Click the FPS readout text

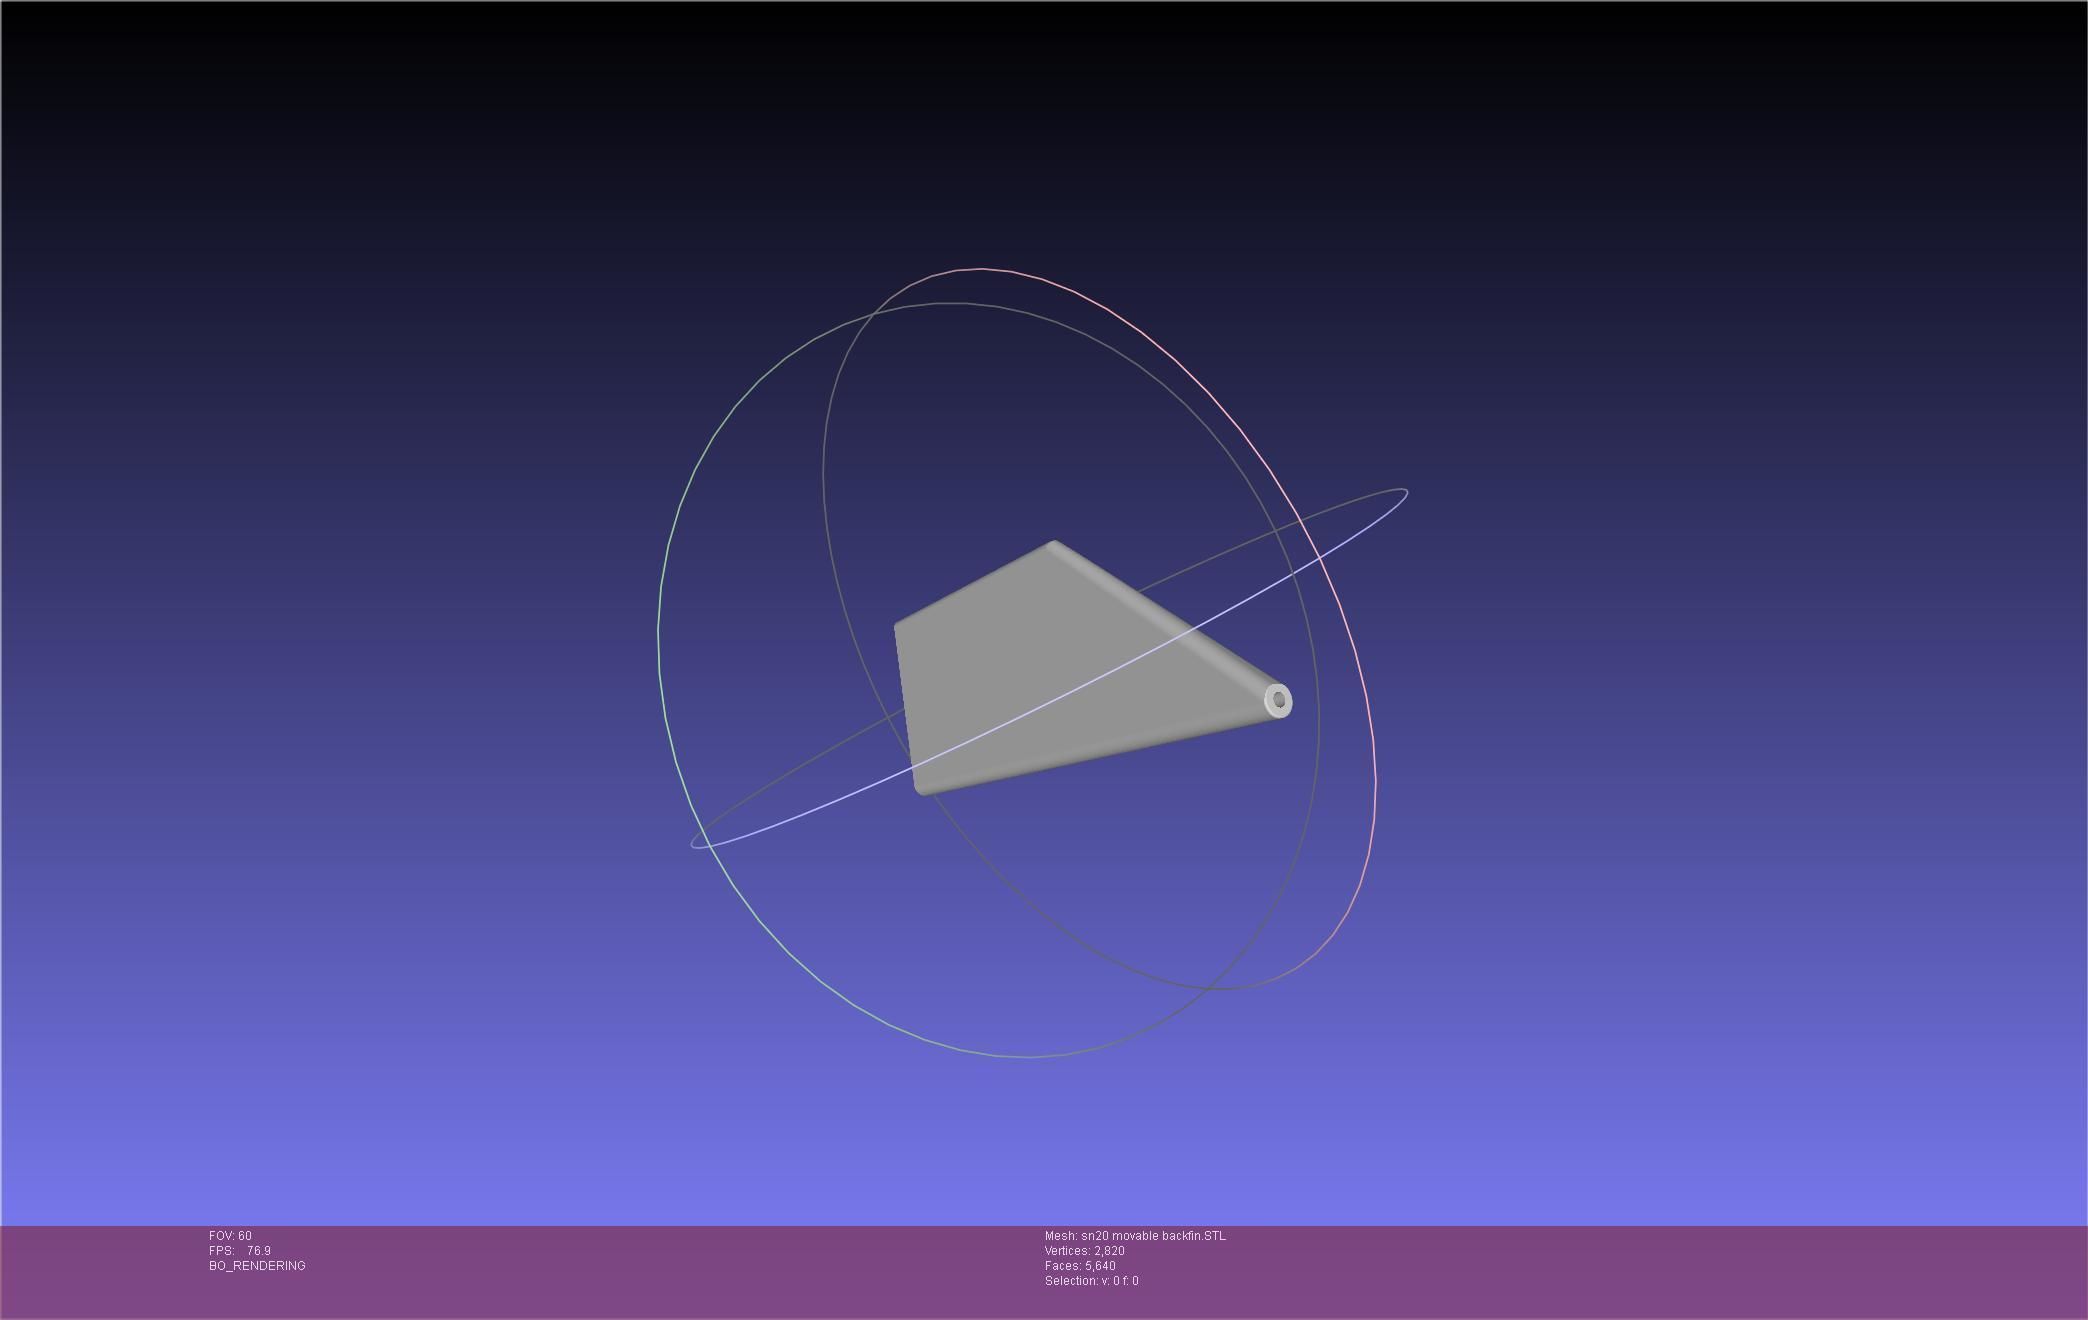click(x=240, y=1251)
